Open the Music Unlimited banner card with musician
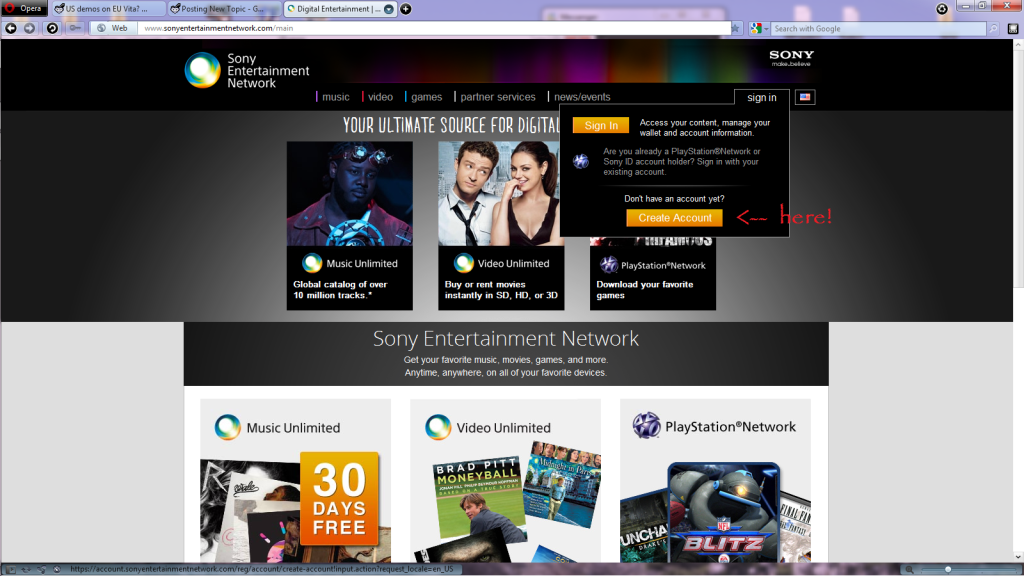The width and height of the screenshot is (1024, 576). tap(349, 225)
